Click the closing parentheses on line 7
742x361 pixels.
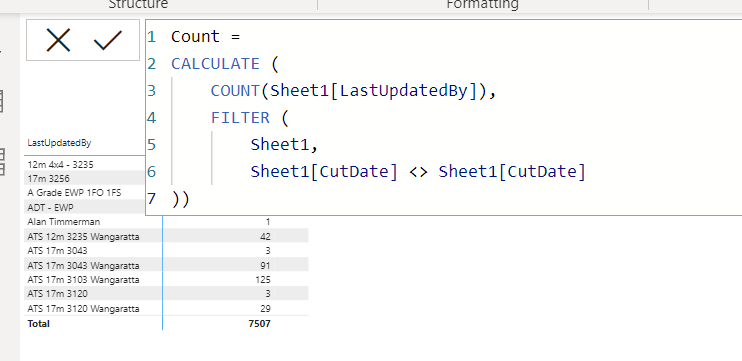pos(180,199)
